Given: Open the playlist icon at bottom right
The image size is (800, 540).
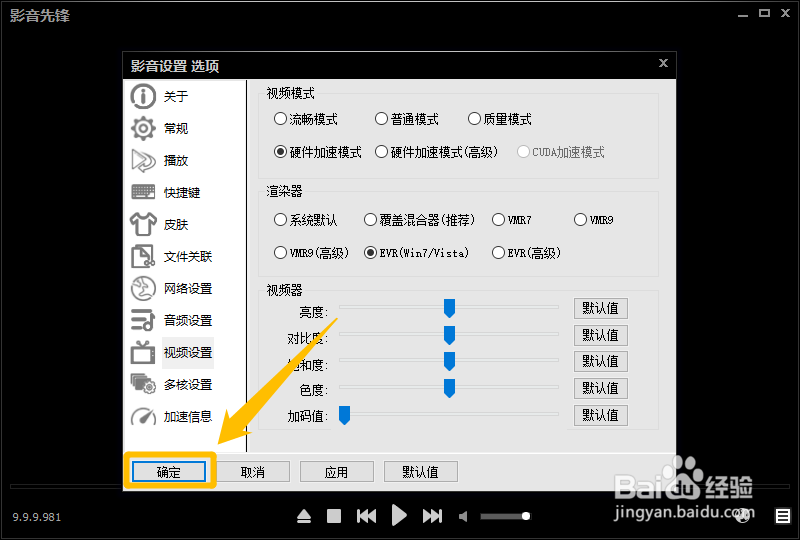Looking at the screenshot, I should (x=783, y=516).
